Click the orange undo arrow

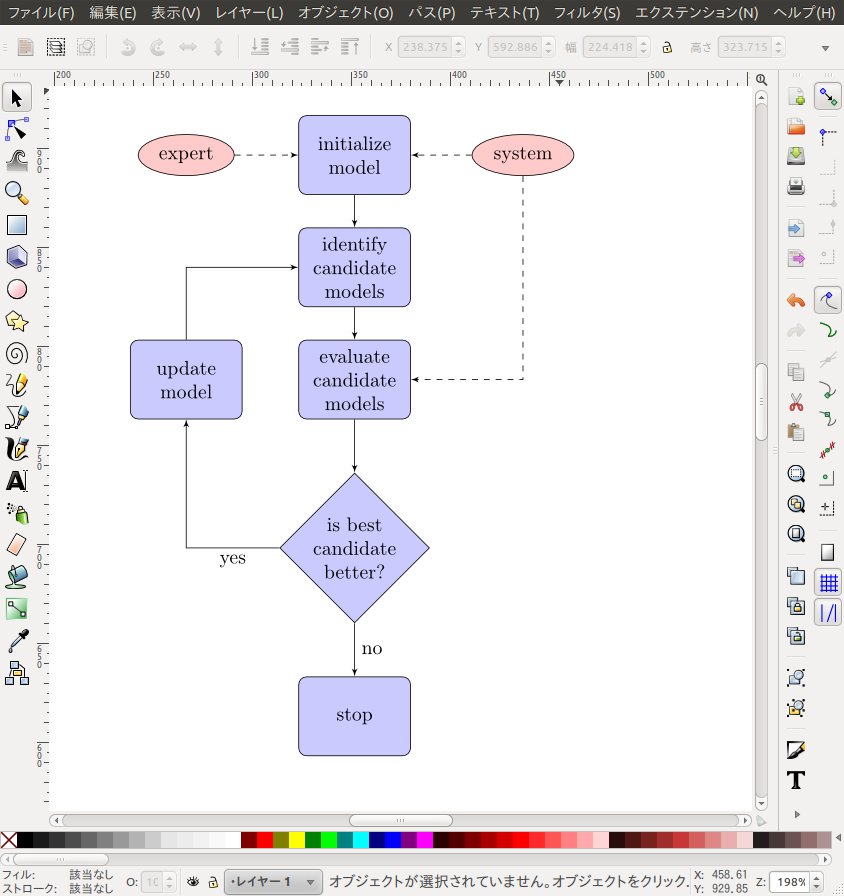point(796,300)
